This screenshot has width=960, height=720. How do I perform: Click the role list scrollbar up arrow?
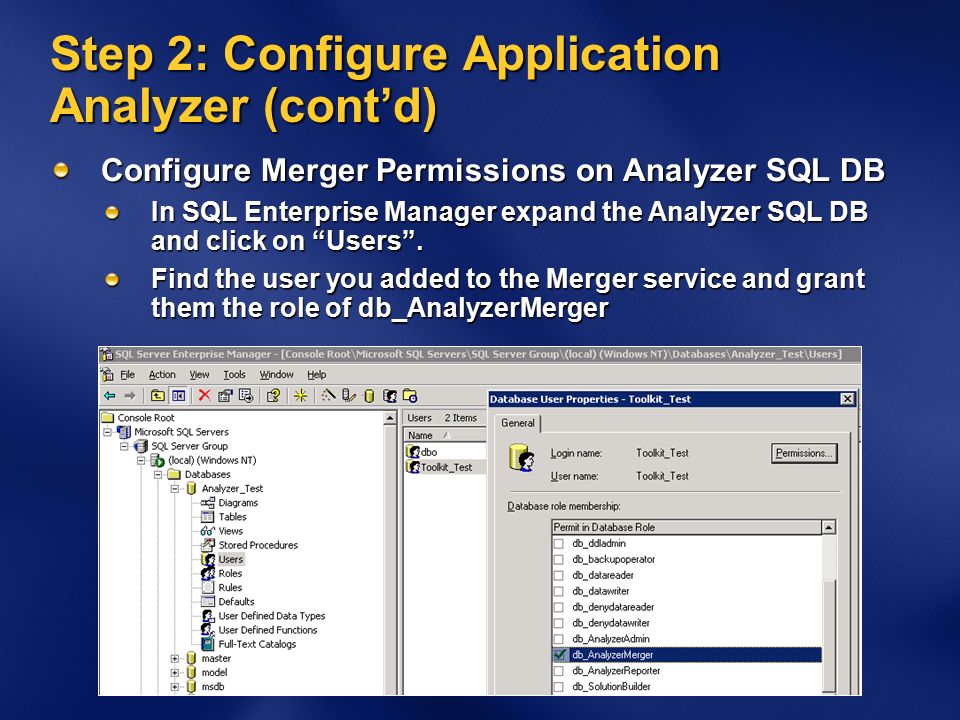coord(828,527)
